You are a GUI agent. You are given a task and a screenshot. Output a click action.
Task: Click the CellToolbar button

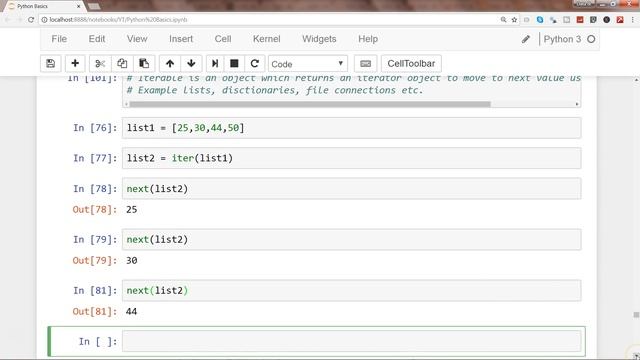coord(411,64)
